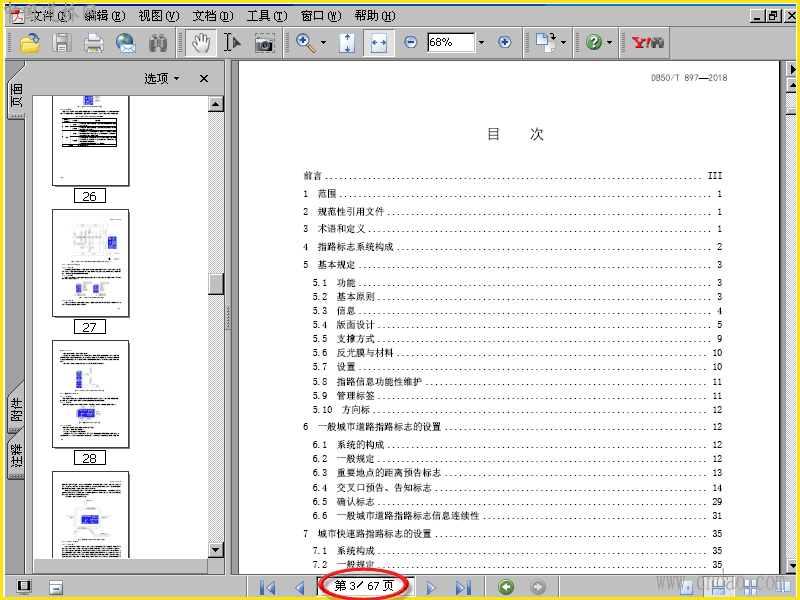Image resolution: width=800 pixels, height=600 pixels.
Task: Switch to Fit Width view
Action: click(x=378, y=43)
